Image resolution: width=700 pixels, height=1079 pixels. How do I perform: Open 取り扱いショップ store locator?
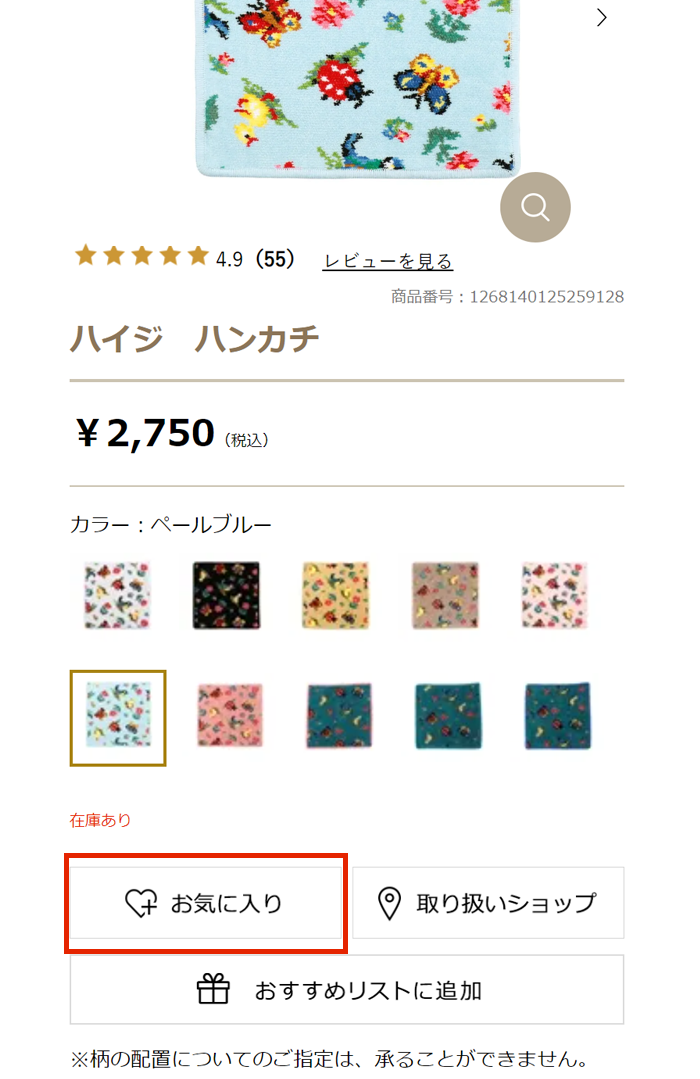point(488,903)
